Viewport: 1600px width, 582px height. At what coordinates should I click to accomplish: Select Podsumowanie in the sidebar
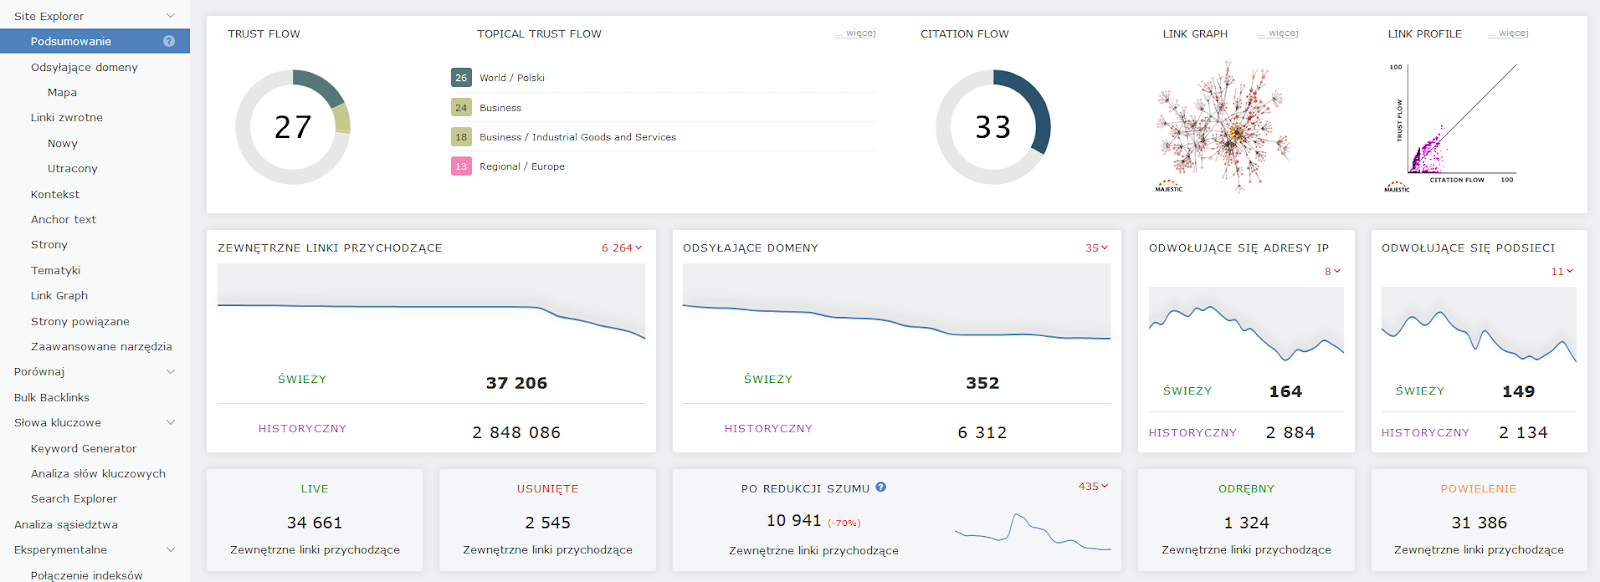[95, 41]
